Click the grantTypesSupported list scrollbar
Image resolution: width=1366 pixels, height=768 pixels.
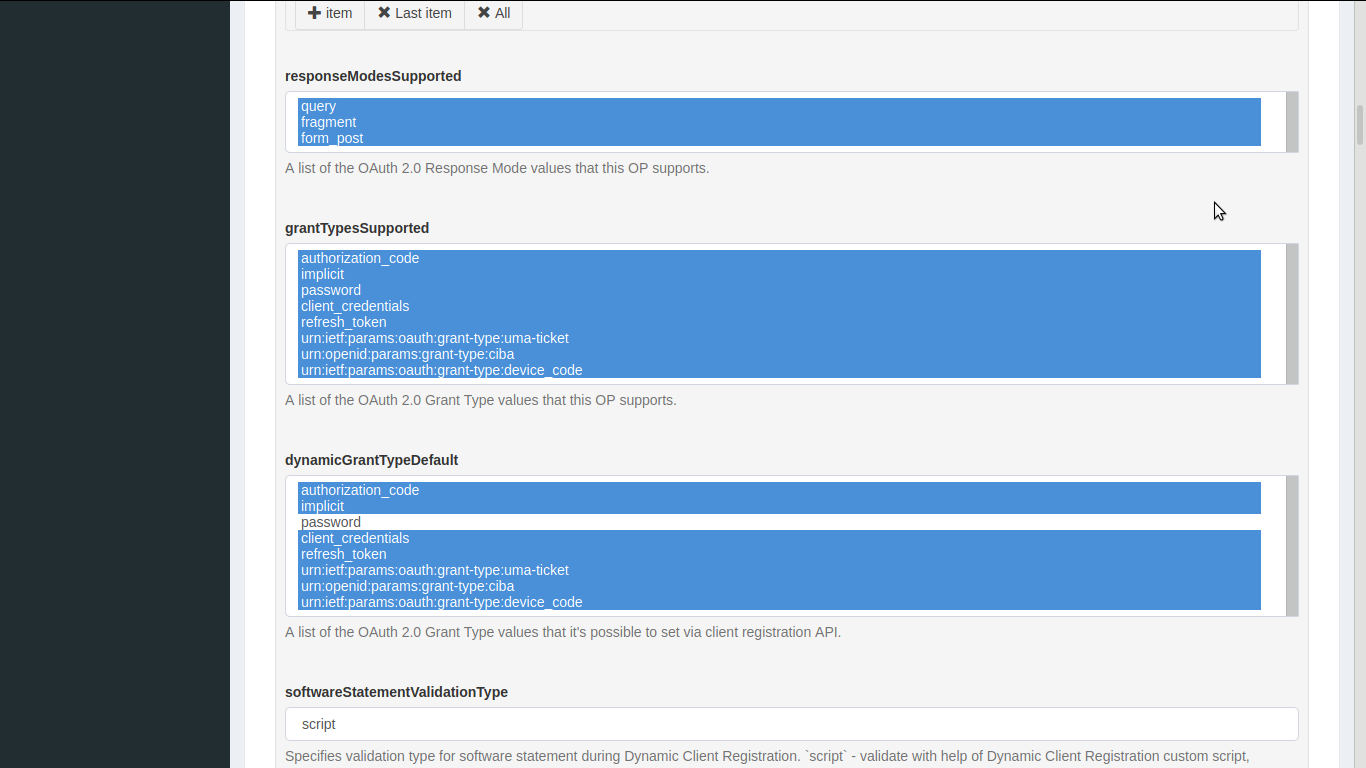1292,314
